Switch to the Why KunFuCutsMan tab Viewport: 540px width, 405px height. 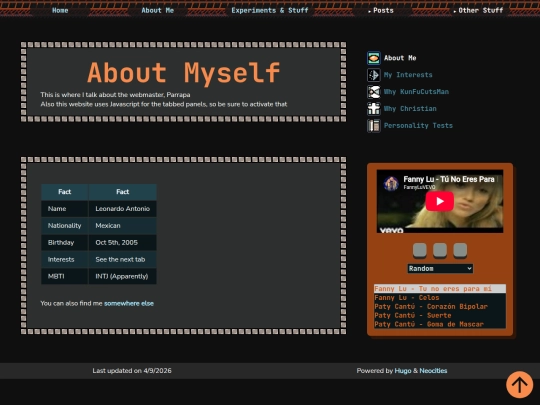point(416,92)
